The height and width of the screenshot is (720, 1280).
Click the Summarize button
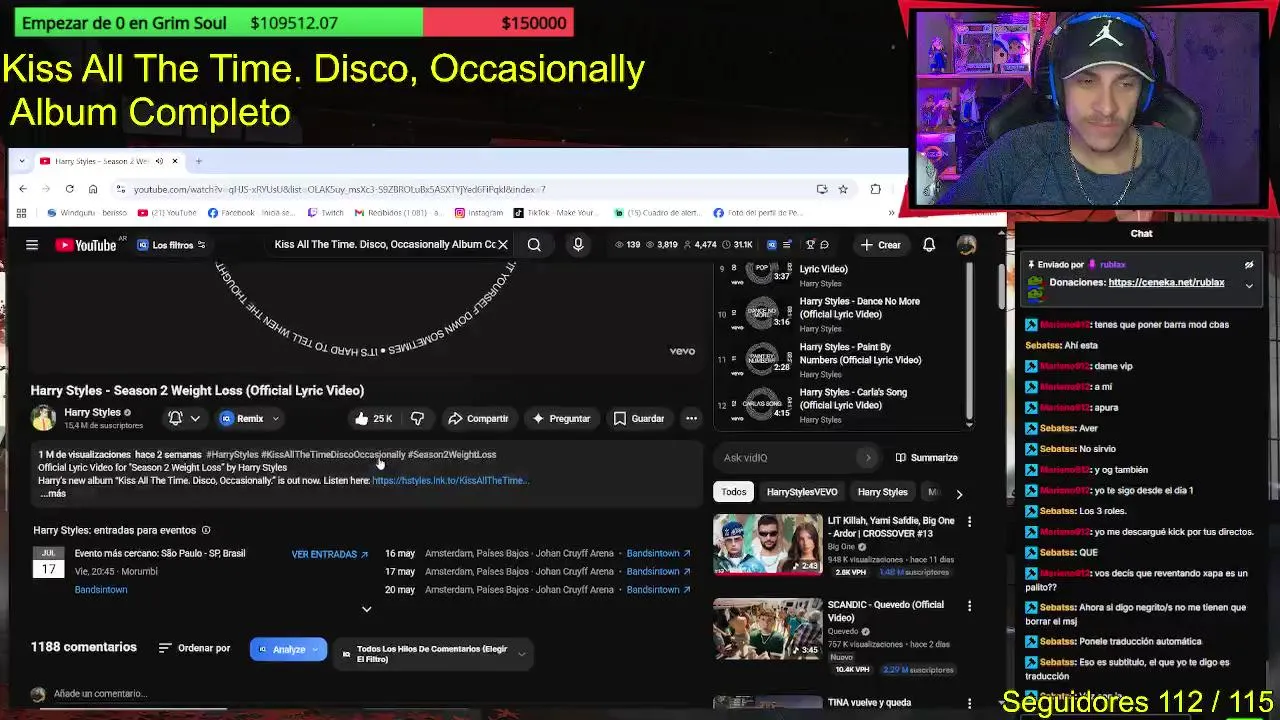coord(926,458)
